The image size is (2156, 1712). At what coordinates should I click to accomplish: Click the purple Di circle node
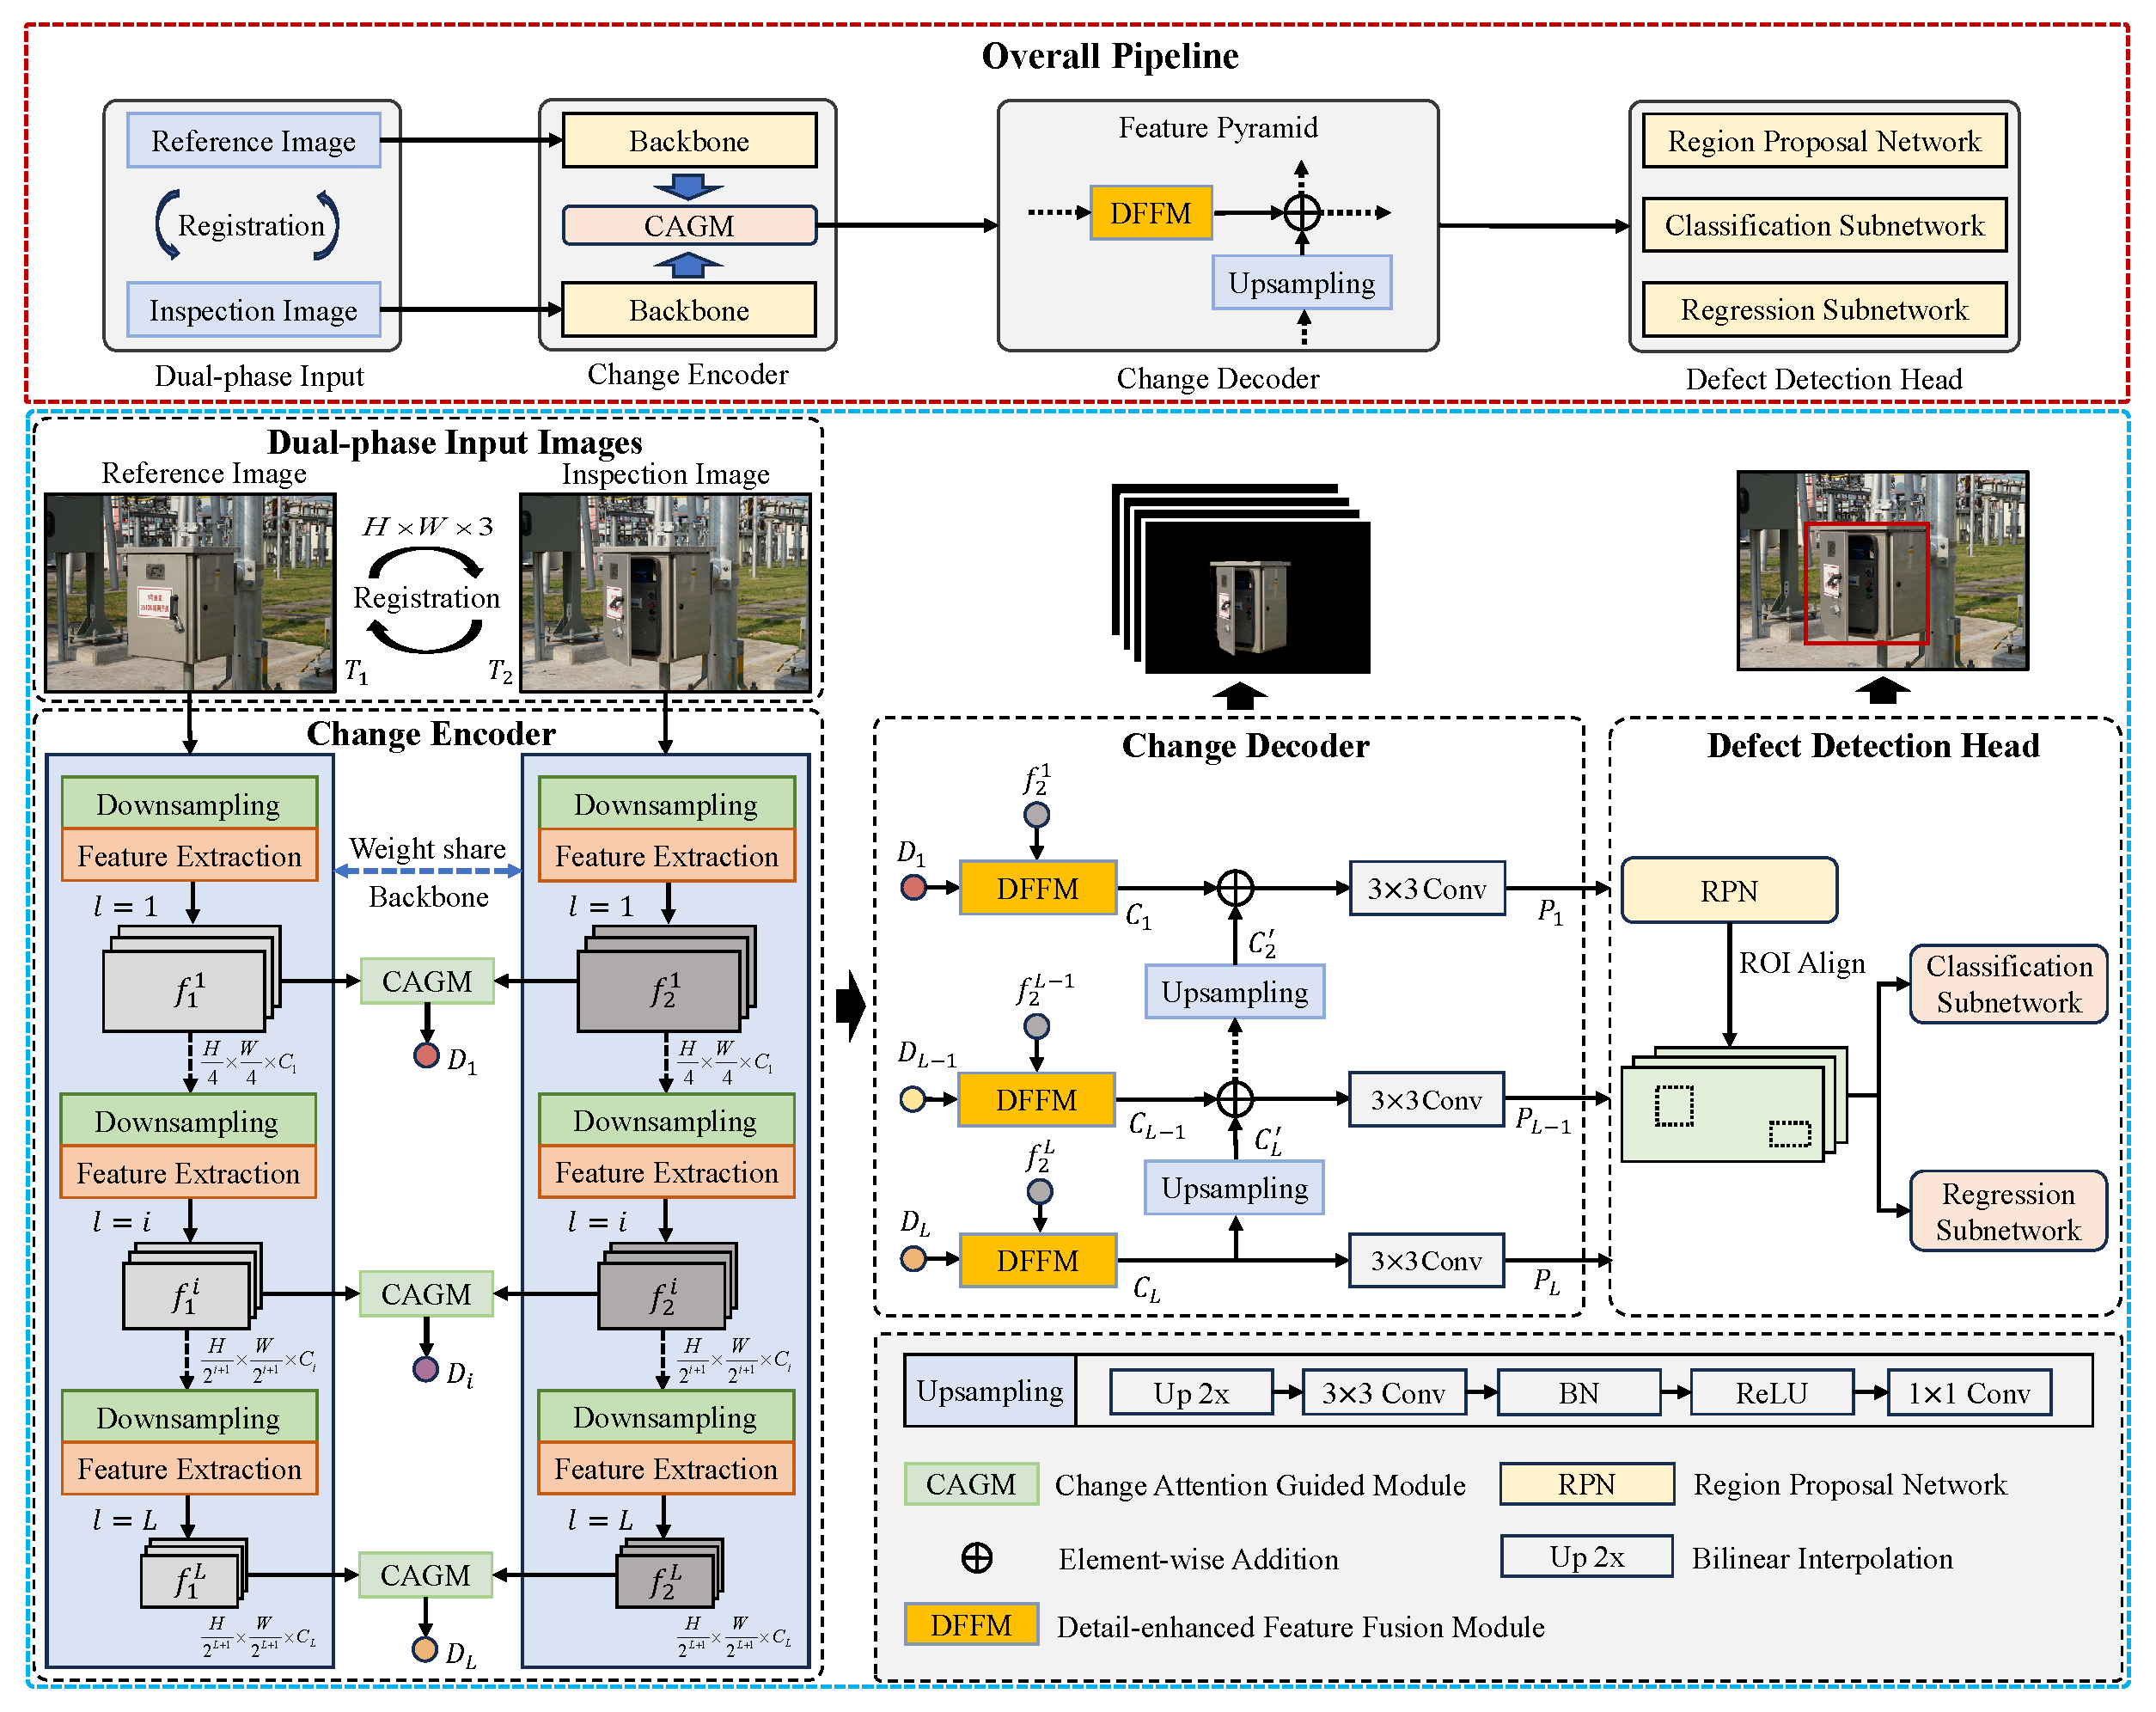point(426,1369)
